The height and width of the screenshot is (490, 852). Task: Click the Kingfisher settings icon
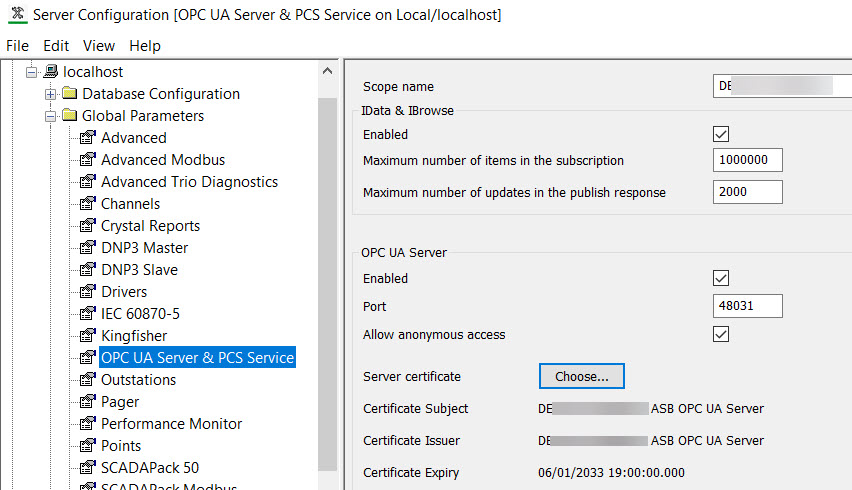pyautogui.click(x=87, y=335)
